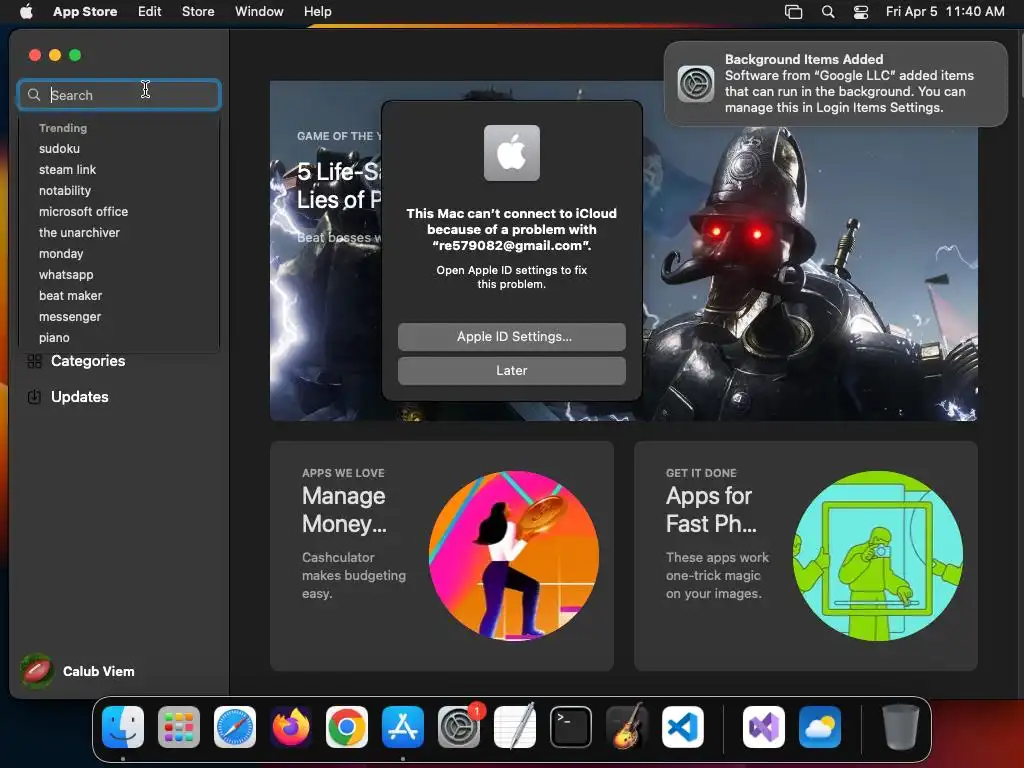Click the yellow minimize window button
The height and width of the screenshot is (768, 1024).
[55, 55]
